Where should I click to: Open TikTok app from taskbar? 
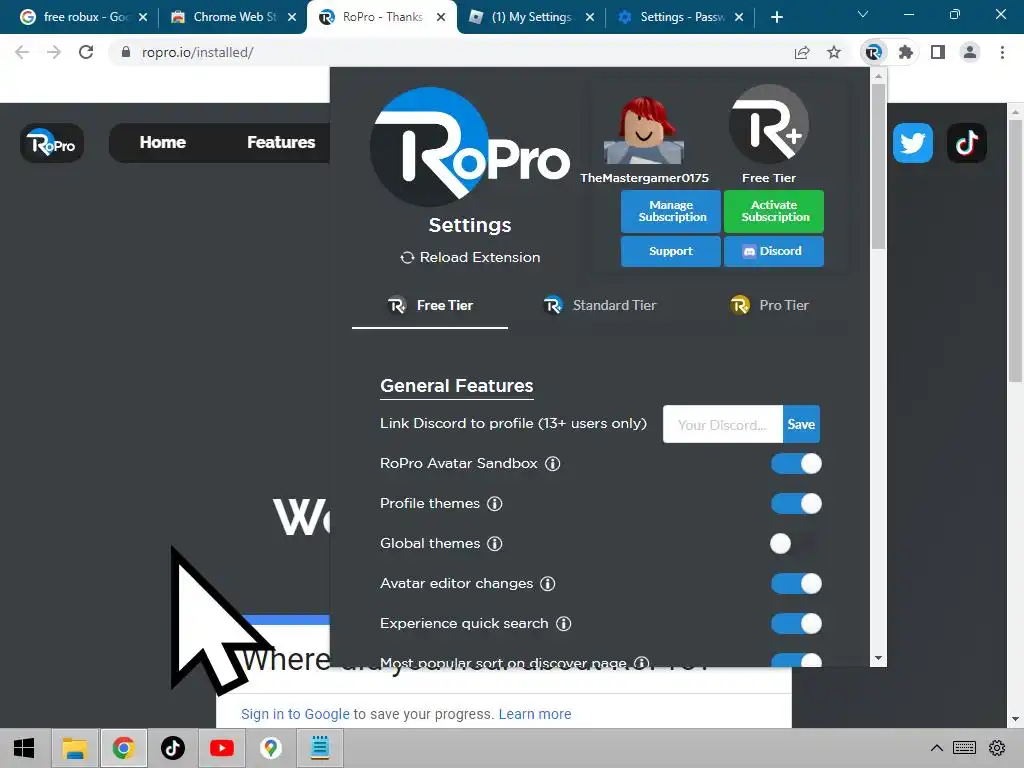172,748
